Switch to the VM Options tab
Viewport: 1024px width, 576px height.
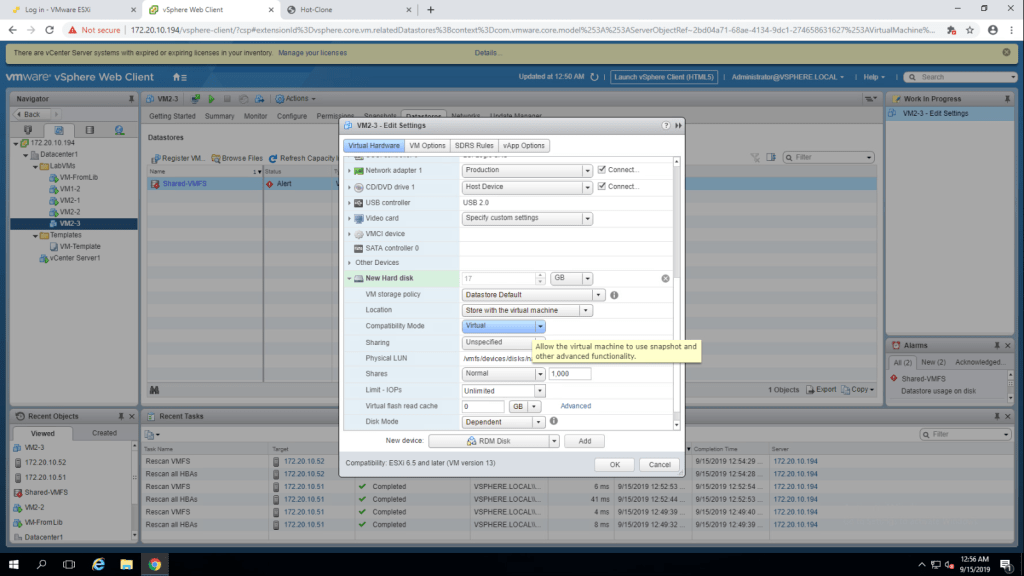click(x=427, y=146)
